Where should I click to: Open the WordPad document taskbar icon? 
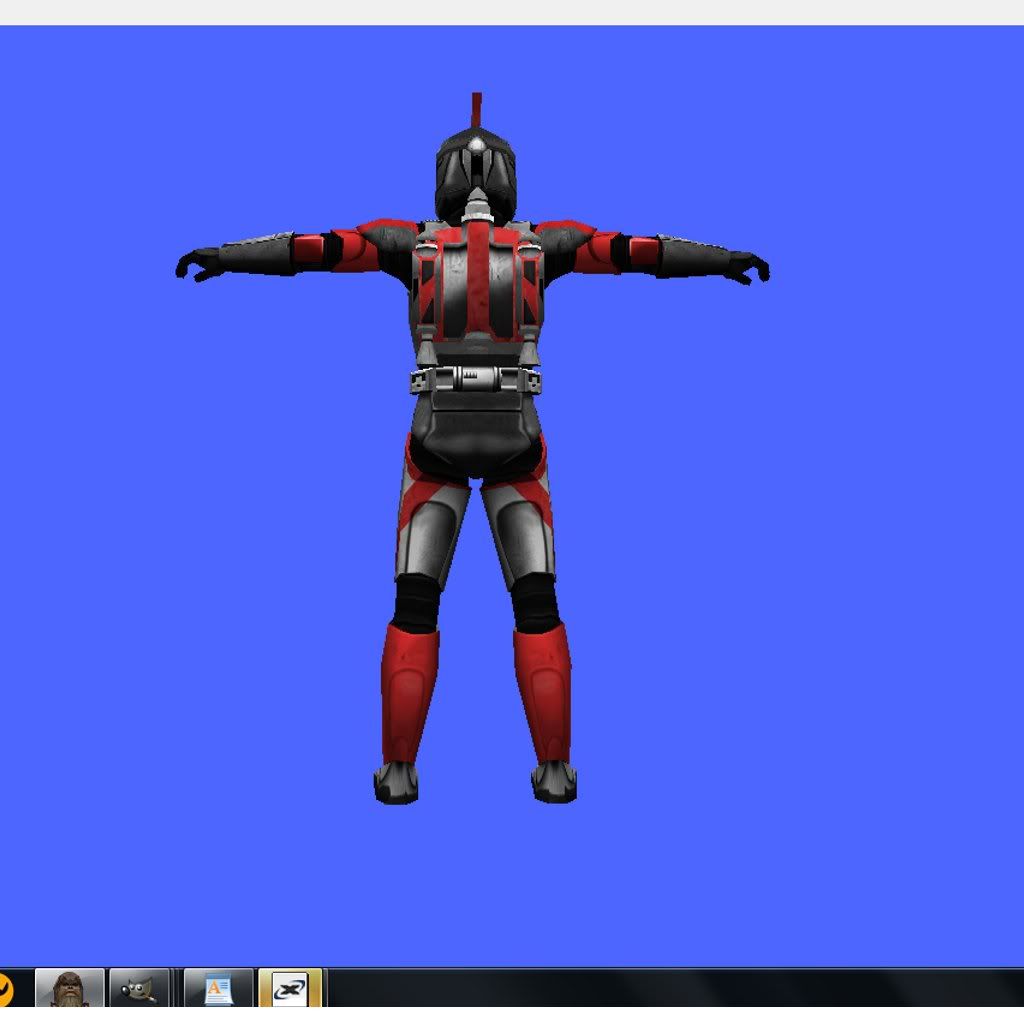coord(218,988)
